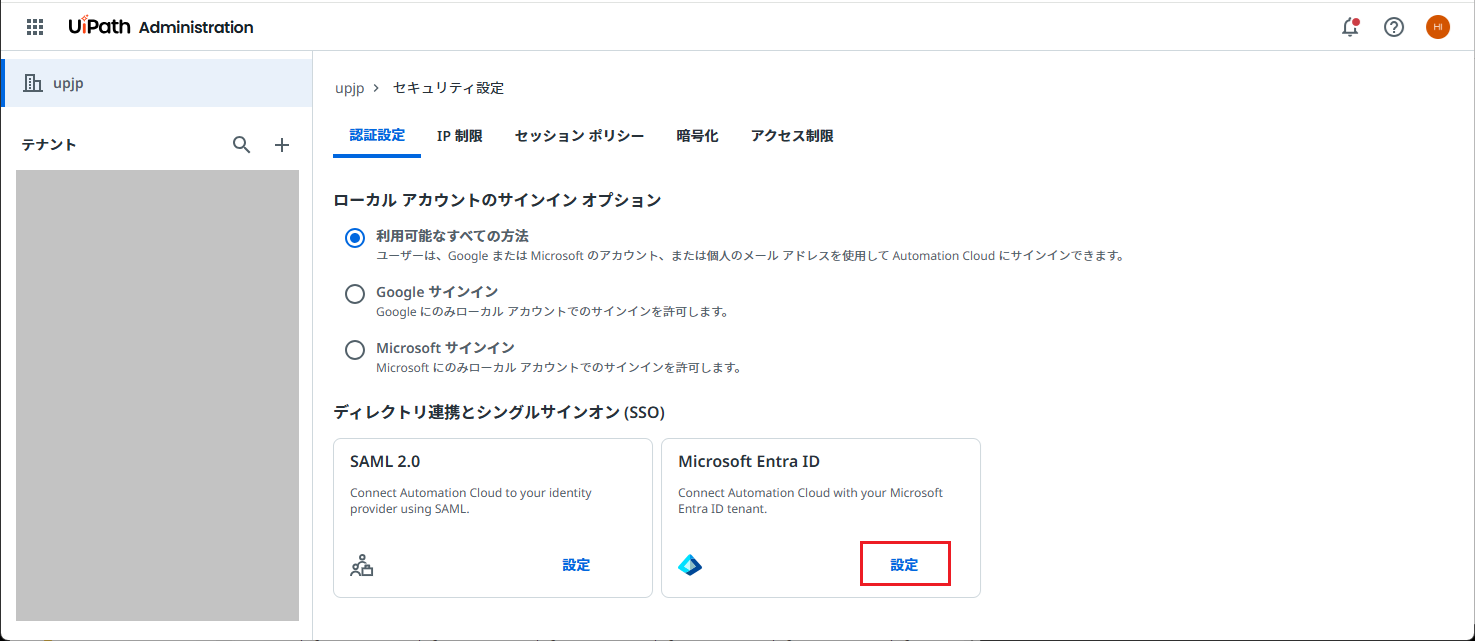Screen dimensions: 1475x641
Task: Open the HI user avatar menu
Action: 1438,27
